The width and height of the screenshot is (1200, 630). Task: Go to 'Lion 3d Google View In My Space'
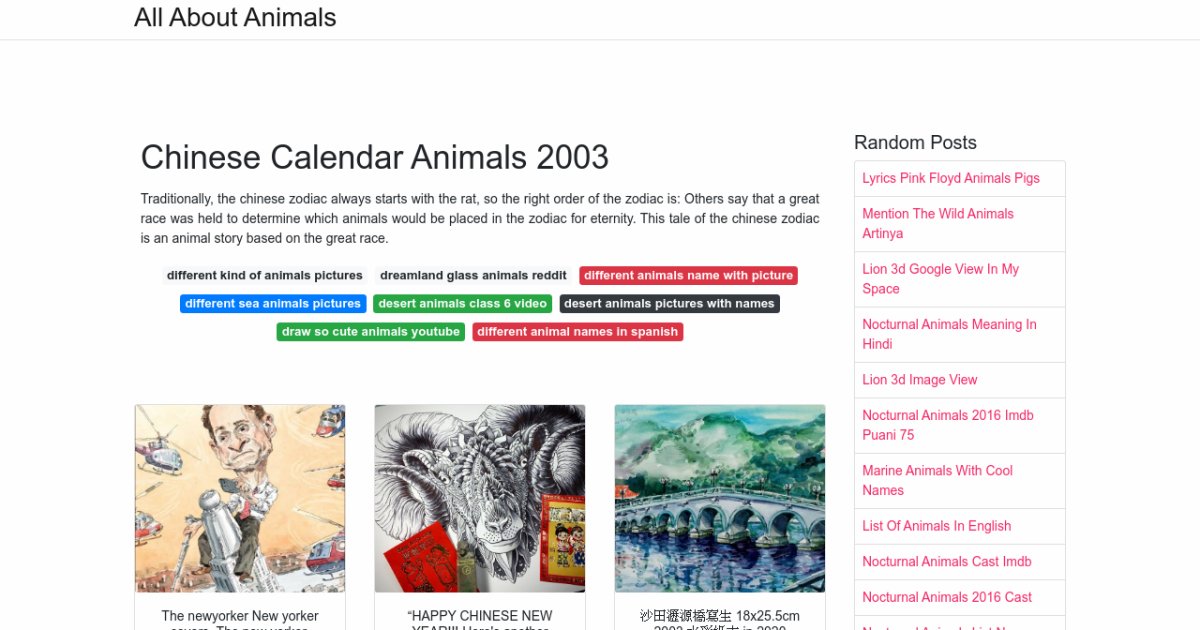pos(940,278)
